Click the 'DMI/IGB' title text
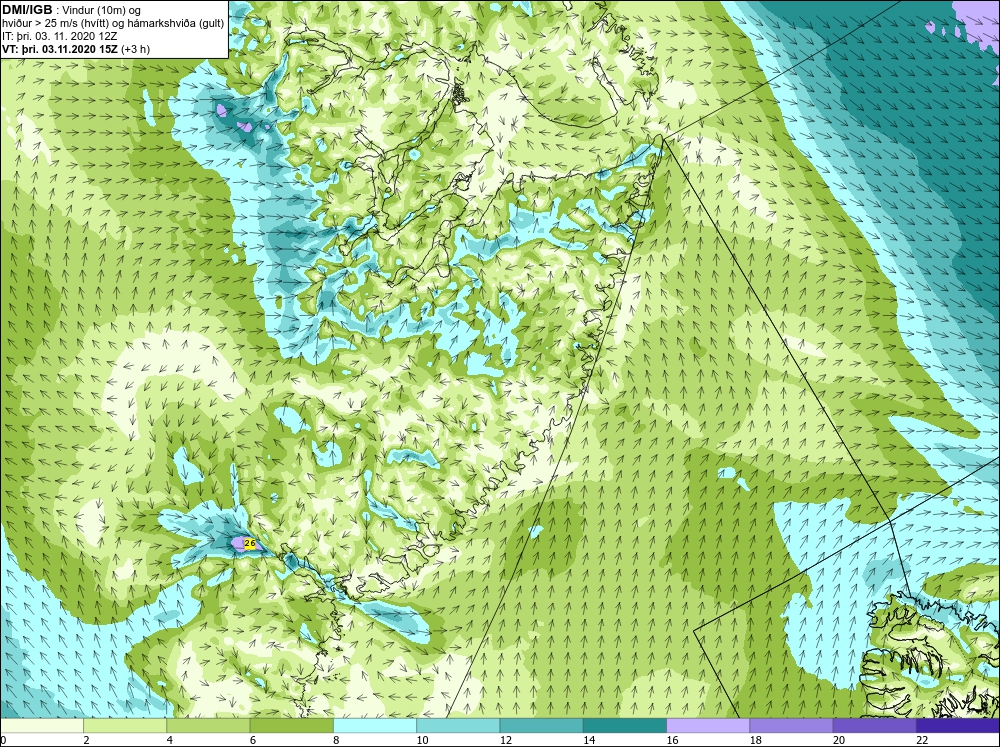Image resolution: width=1000 pixels, height=747 pixels. [x=27, y=10]
